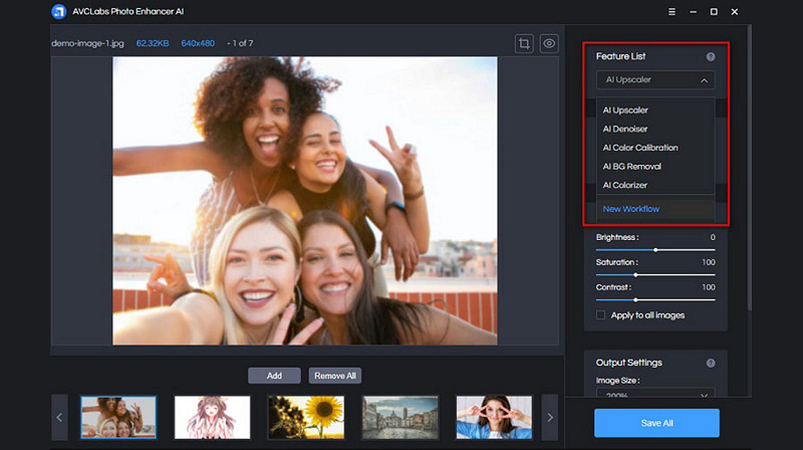Screen dimensions: 803x450
Task: Select the sunflower thumbnail
Action: point(306,417)
